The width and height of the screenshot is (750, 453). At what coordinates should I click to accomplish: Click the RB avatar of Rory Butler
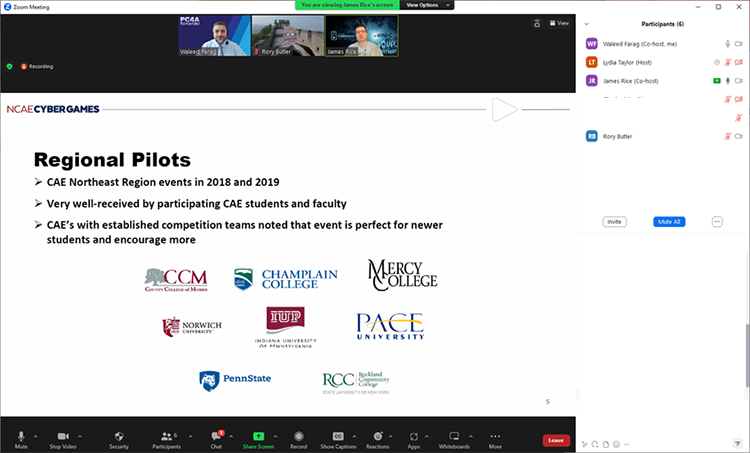[592, 136]
